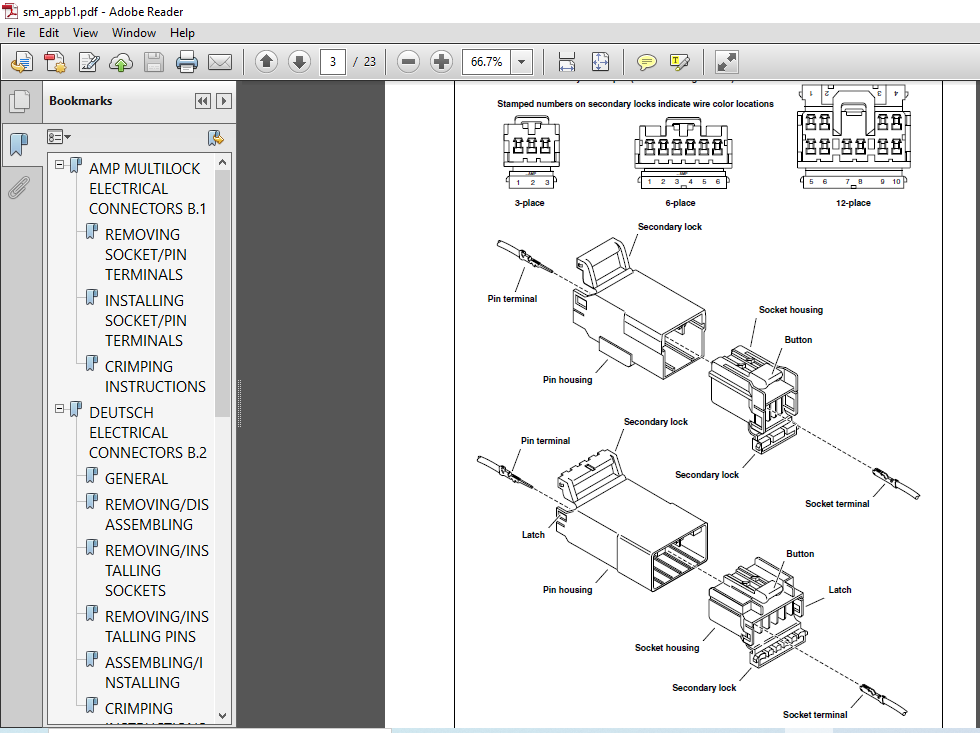
Task: Open the Edit menu
Action: pyautogui.click(x=49, y=32)
